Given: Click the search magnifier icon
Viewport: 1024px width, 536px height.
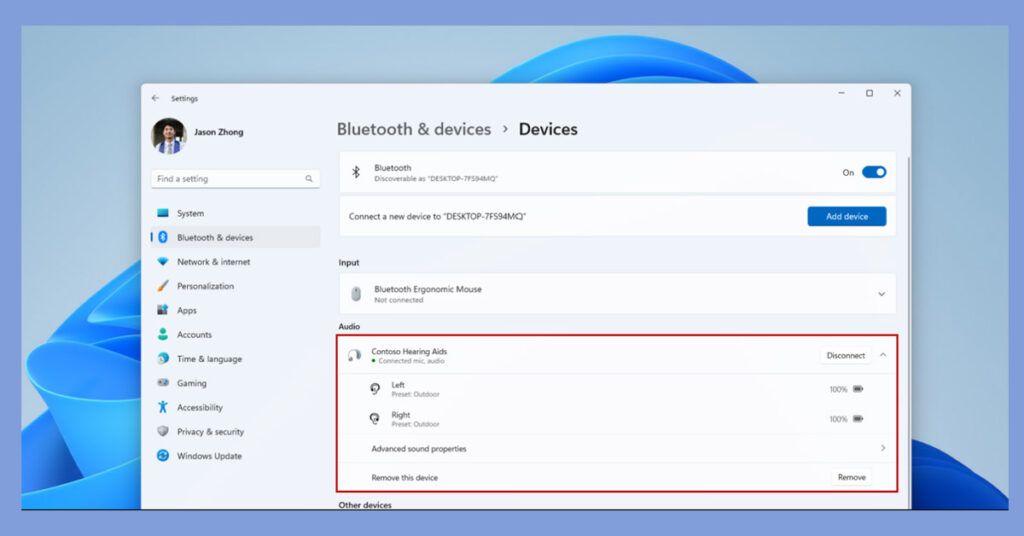Looking at the screenshot, I should pyautogui.click(x=309, y=179).
